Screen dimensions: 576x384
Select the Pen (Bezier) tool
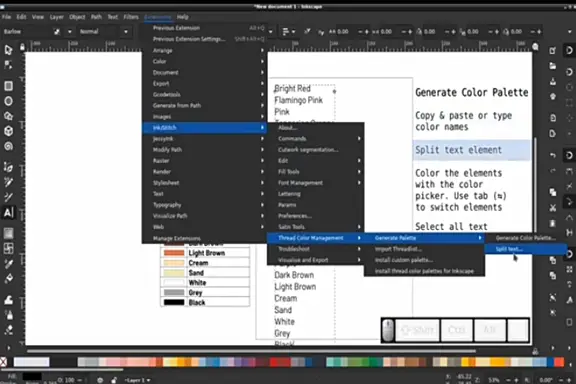point(8,167)
